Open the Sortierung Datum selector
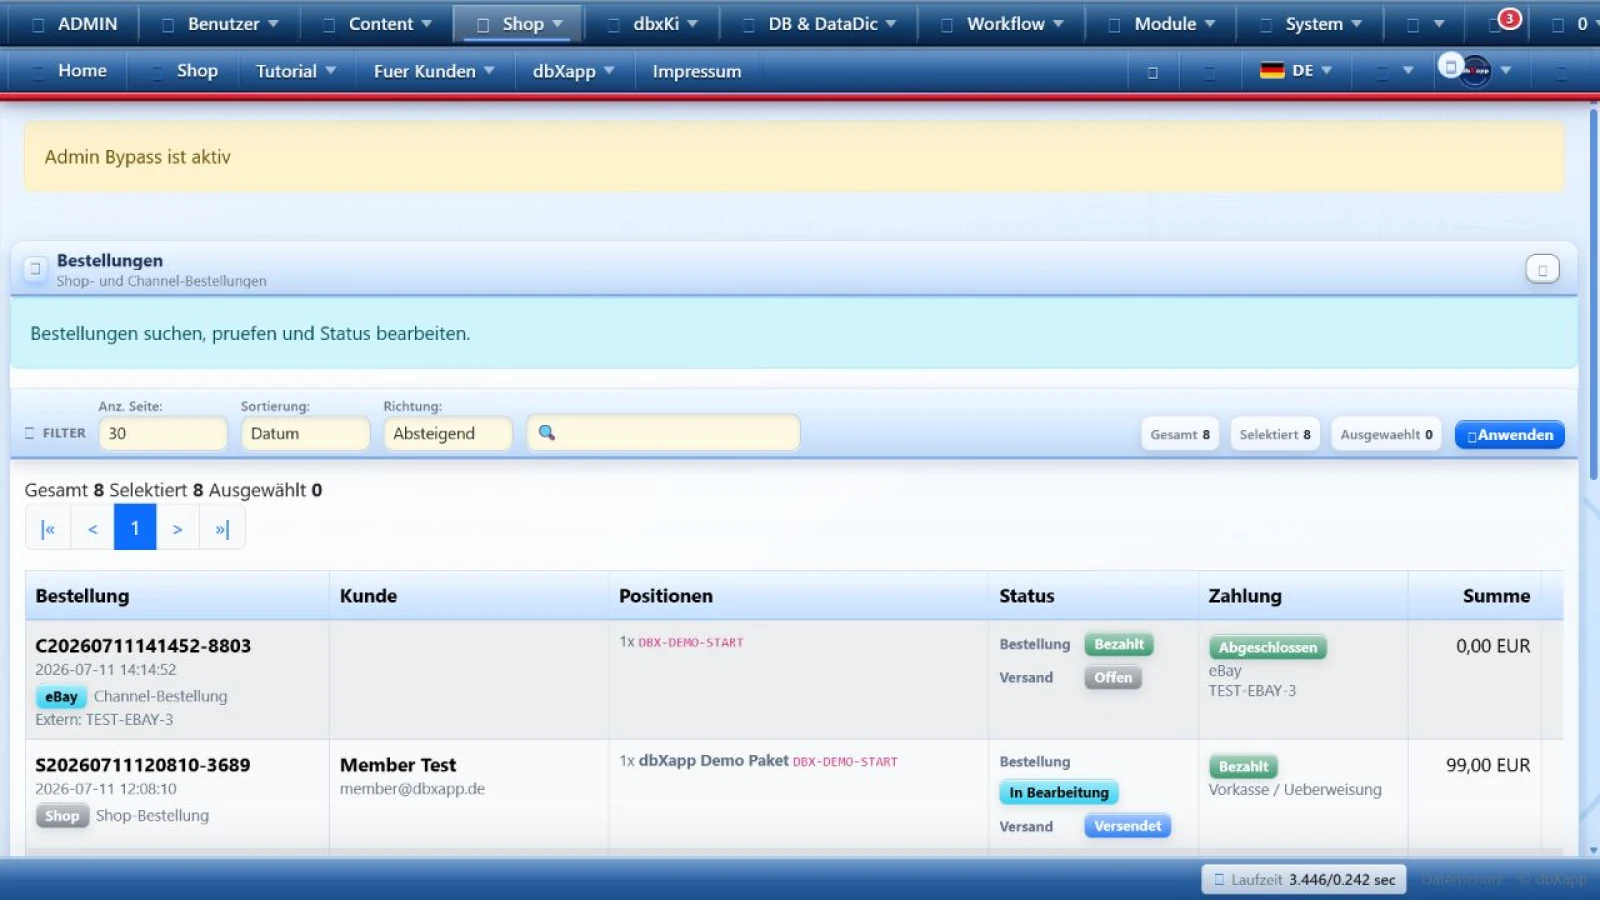 305,433
